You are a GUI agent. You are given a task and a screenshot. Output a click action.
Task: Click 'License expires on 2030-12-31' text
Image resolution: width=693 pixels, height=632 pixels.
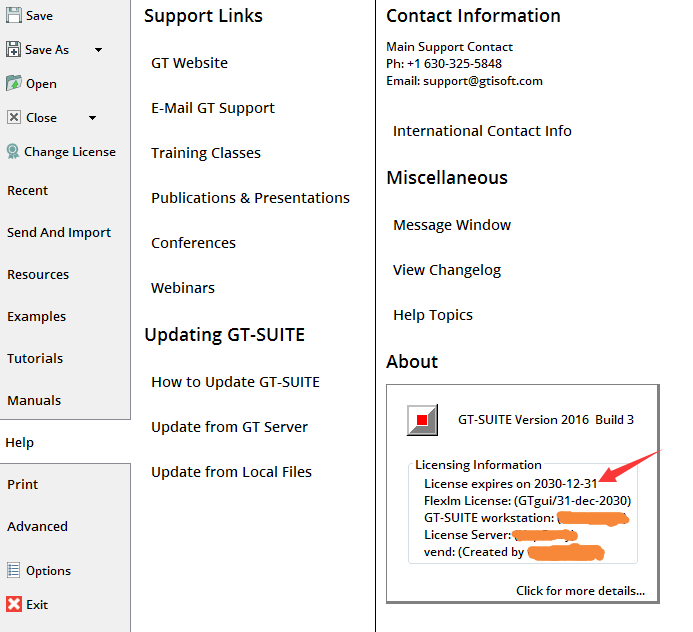click(510, 484)
